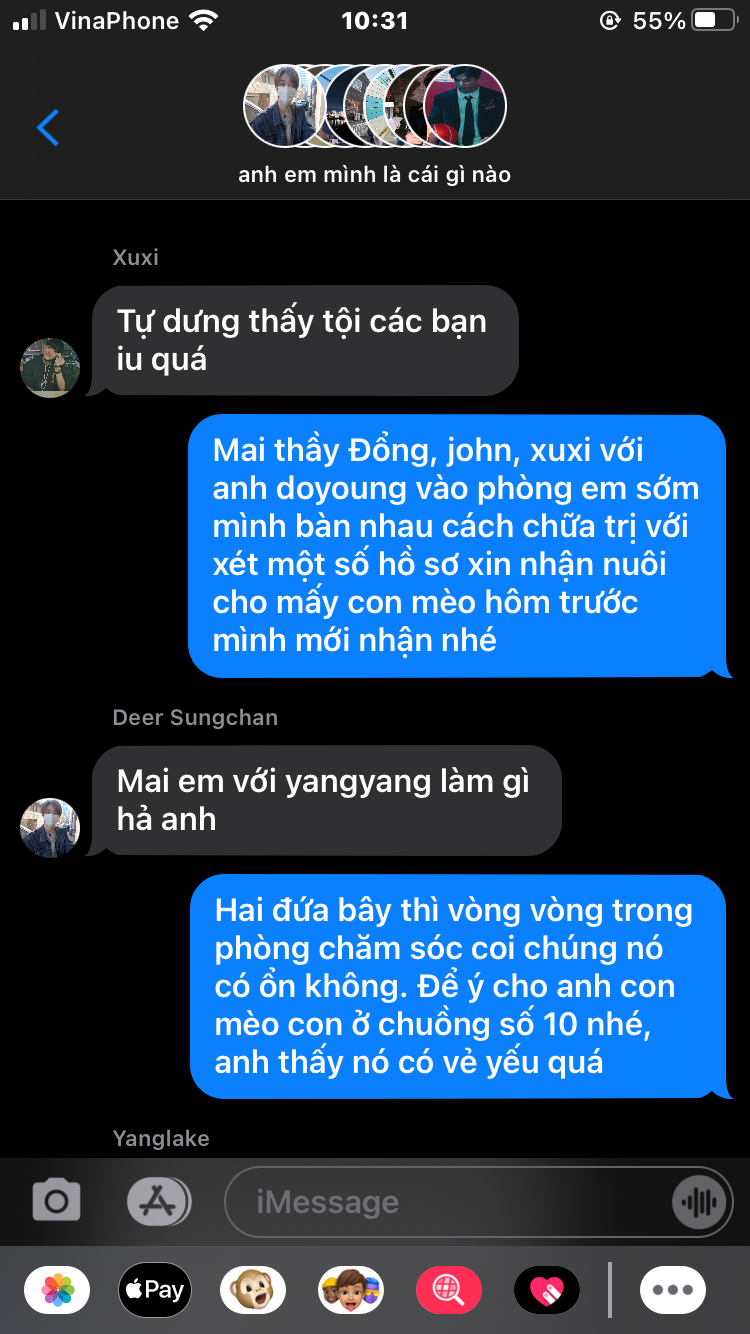Select the blue "Mai thầy Đồng, john" message
Screen dimensions: 750x1334
[458, 545]
